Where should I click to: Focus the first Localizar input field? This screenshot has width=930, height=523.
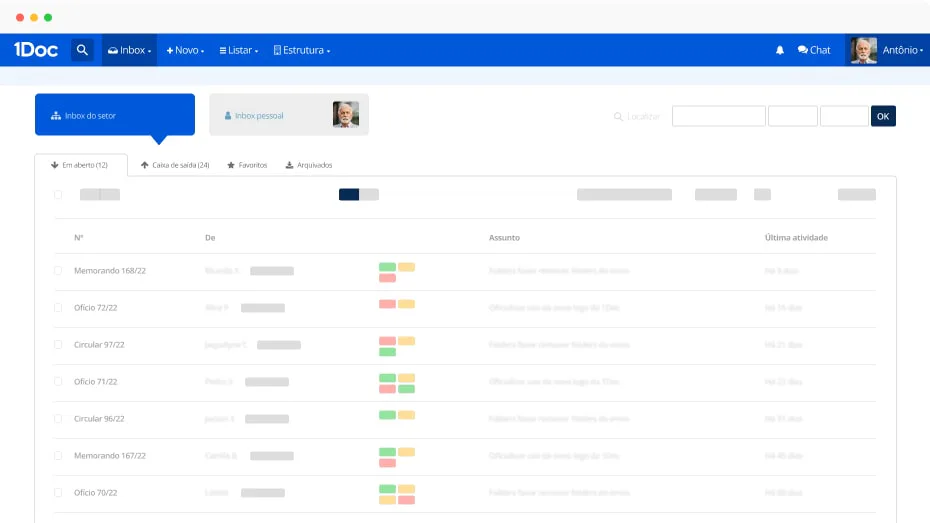[718, 116]
